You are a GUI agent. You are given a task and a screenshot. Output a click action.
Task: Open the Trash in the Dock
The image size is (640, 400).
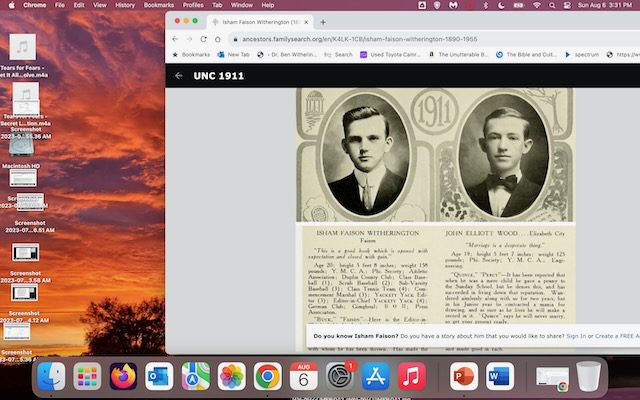[x=588, y=376]
